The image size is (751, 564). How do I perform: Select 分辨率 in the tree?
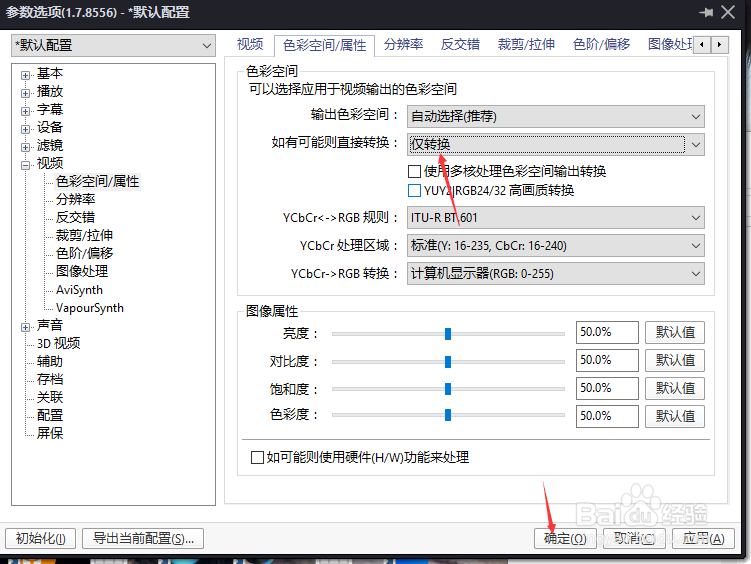(75, 199)
